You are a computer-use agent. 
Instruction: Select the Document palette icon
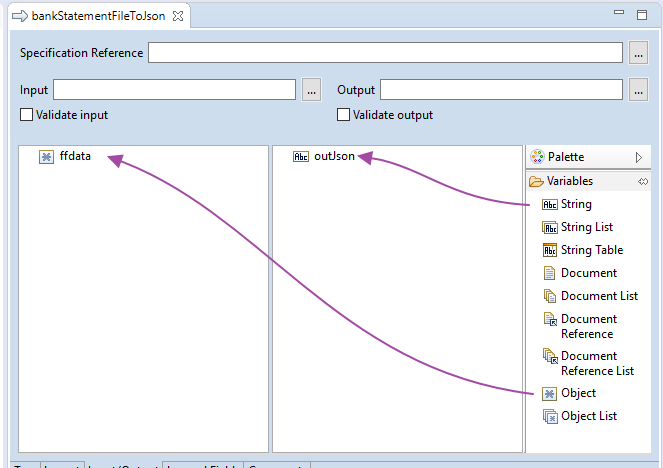[549, 273]
